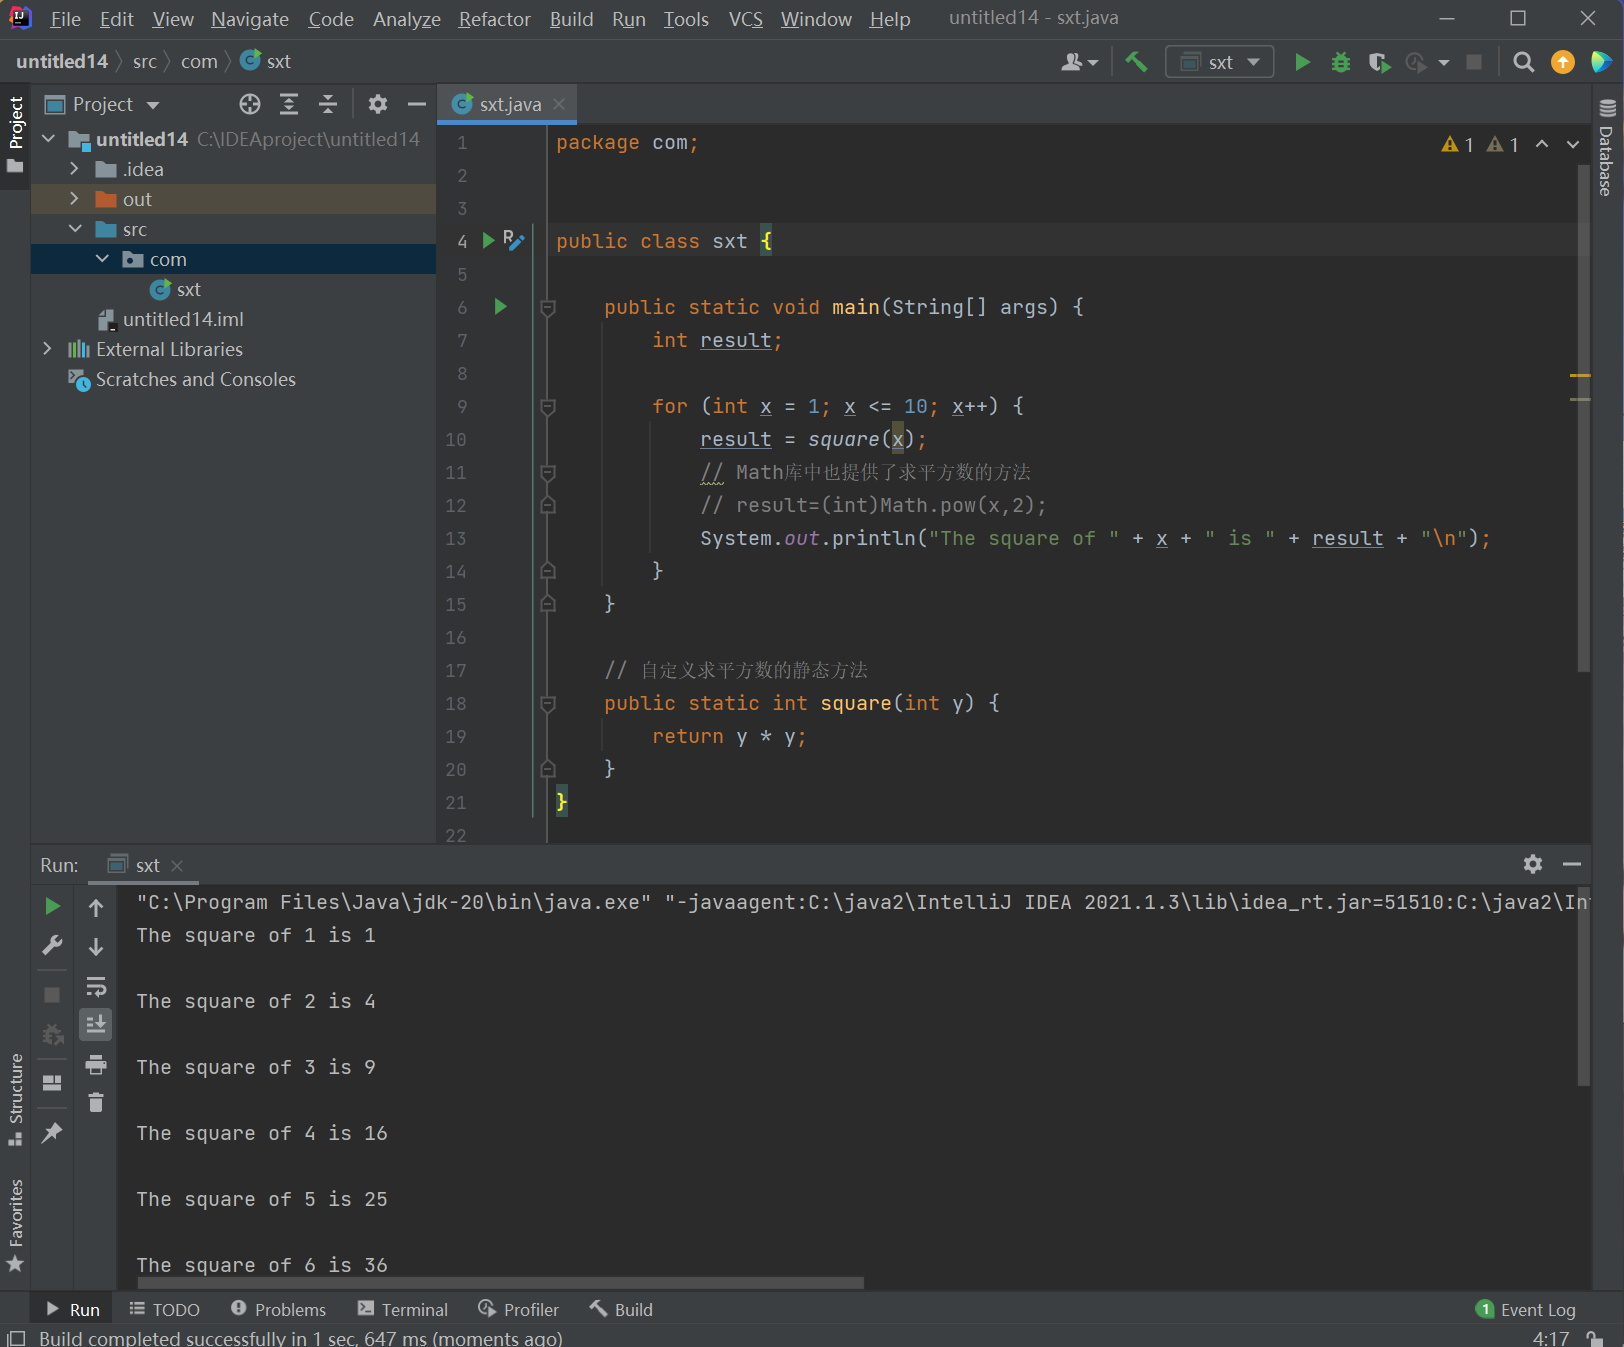Toggle scroll to end in console

coord(96,1024)
